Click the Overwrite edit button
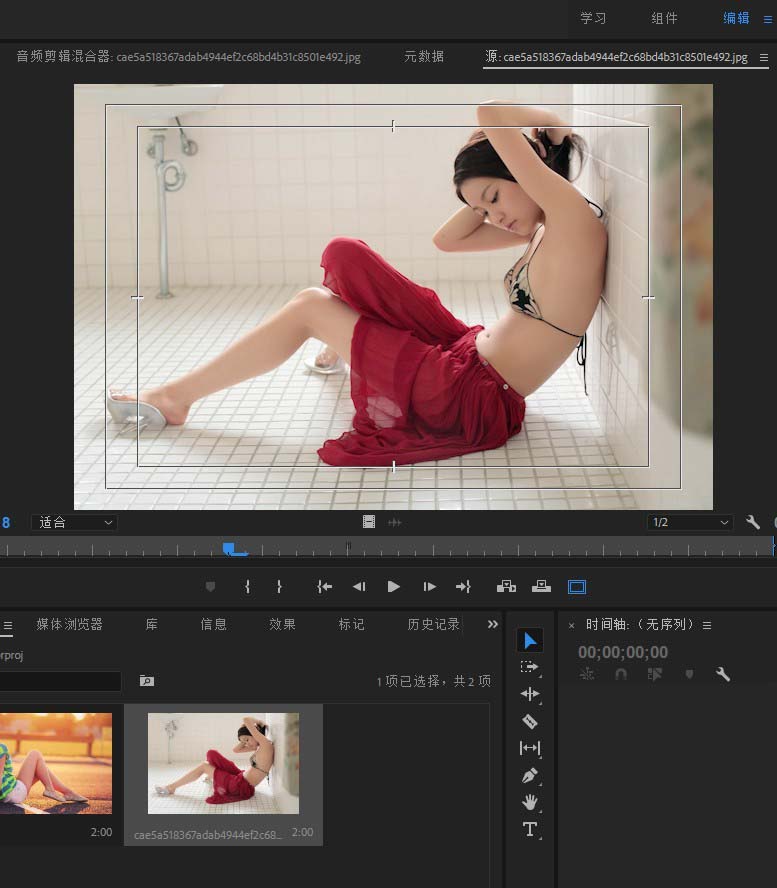 541,587
